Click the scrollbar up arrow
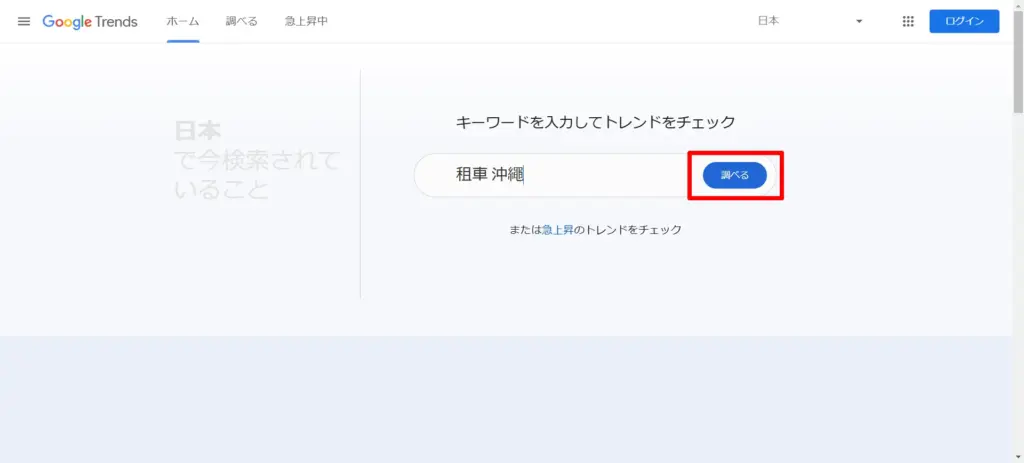Image resolution: width=1024 pixels, height=463 pixels. pos(1018,5)
